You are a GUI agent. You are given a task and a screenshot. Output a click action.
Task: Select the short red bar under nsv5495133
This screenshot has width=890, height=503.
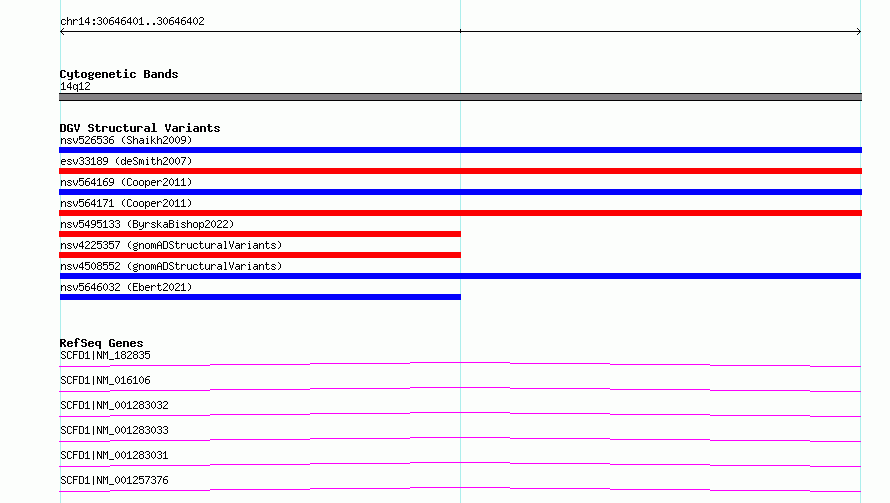click(x=260, y=234)
